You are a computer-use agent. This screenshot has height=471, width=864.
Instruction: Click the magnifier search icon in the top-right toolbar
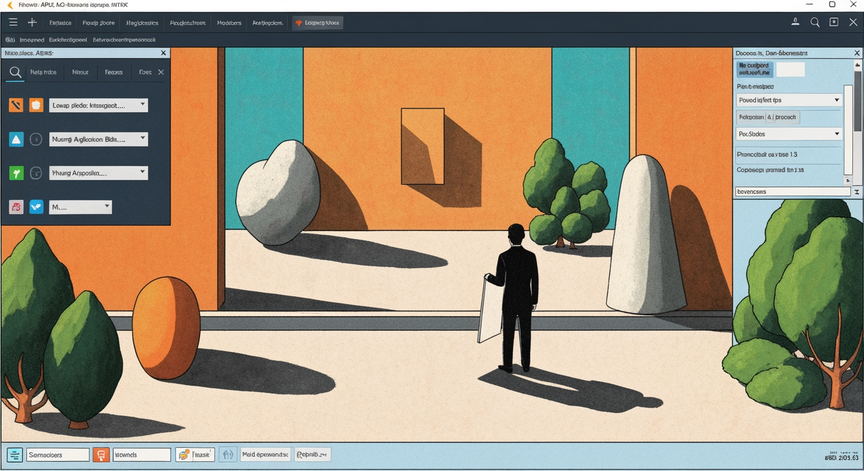(x=814, y=23)
